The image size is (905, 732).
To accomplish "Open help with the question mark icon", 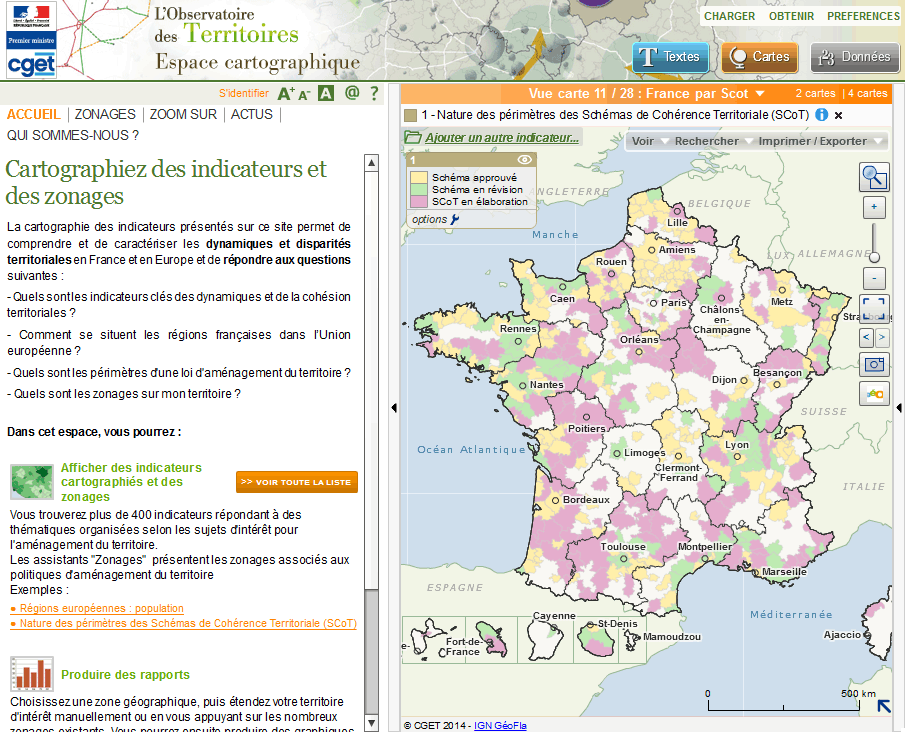I will tap(375, 93).
